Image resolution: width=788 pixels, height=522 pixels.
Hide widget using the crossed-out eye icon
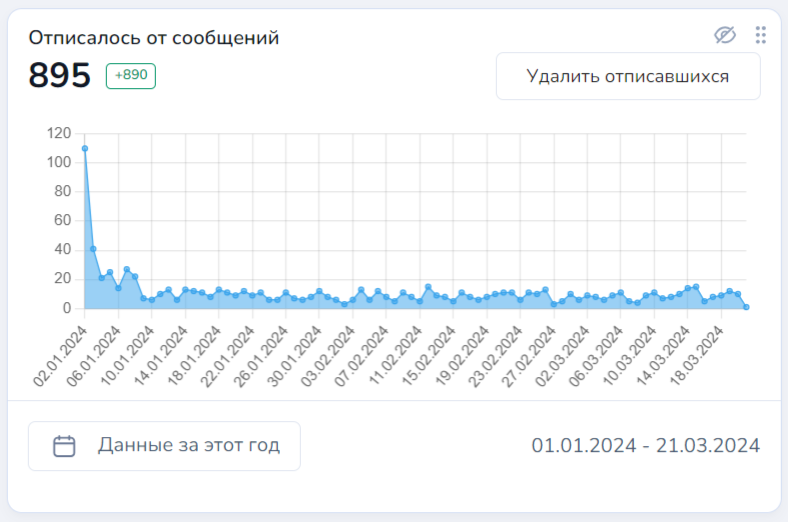(x=725, y=35)
